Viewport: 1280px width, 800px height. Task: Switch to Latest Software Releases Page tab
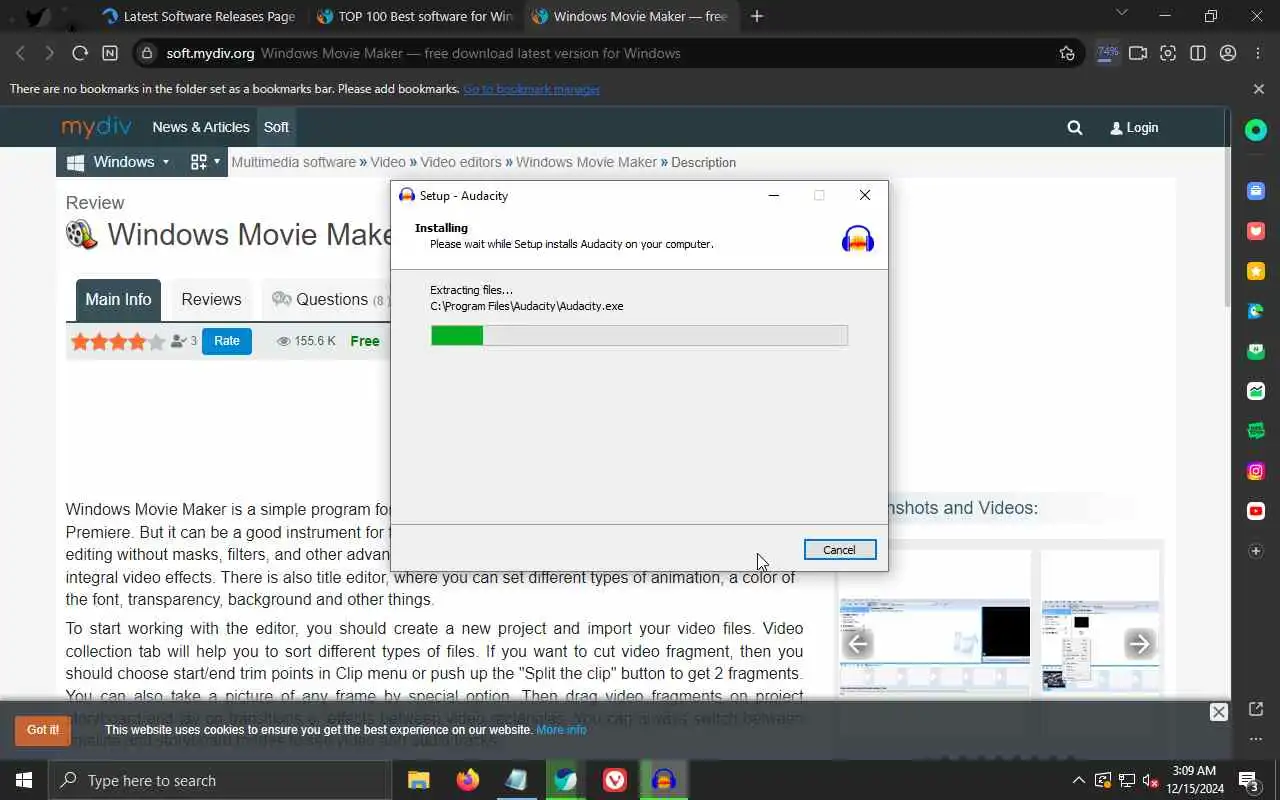pyautogui.click(x=198, y=17)
